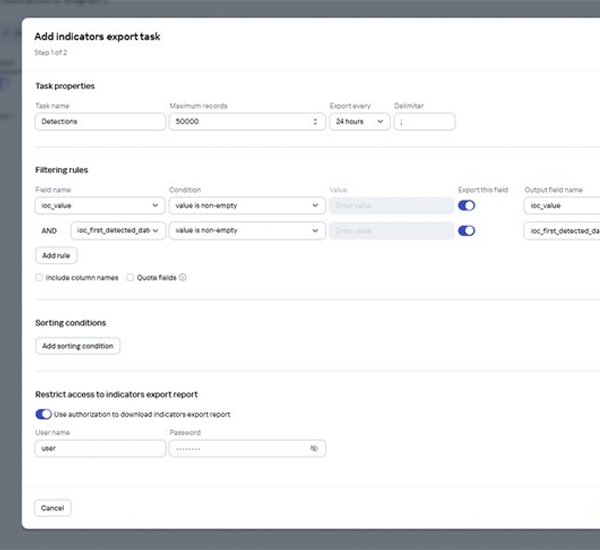Screen dimensions: 600x550
Task: Click the Step 1 of 2 text
Action: [51, 52]
